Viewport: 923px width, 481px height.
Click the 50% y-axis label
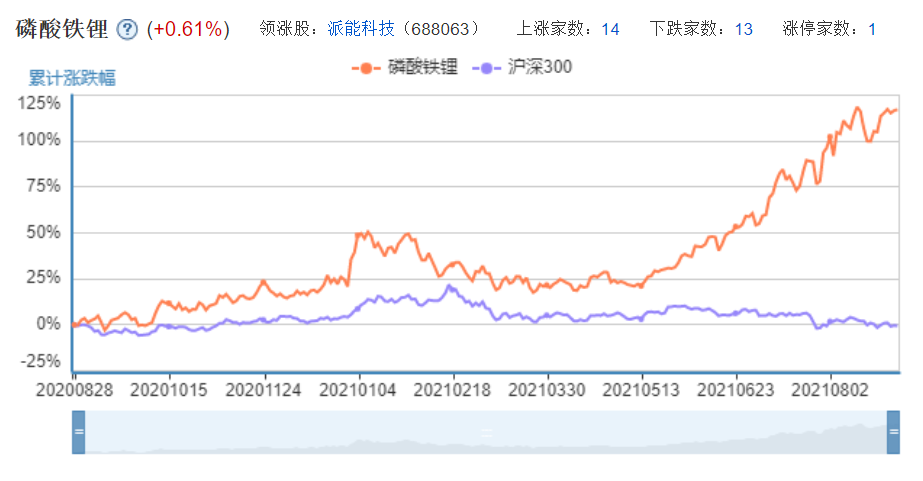(x=43, y=233)
